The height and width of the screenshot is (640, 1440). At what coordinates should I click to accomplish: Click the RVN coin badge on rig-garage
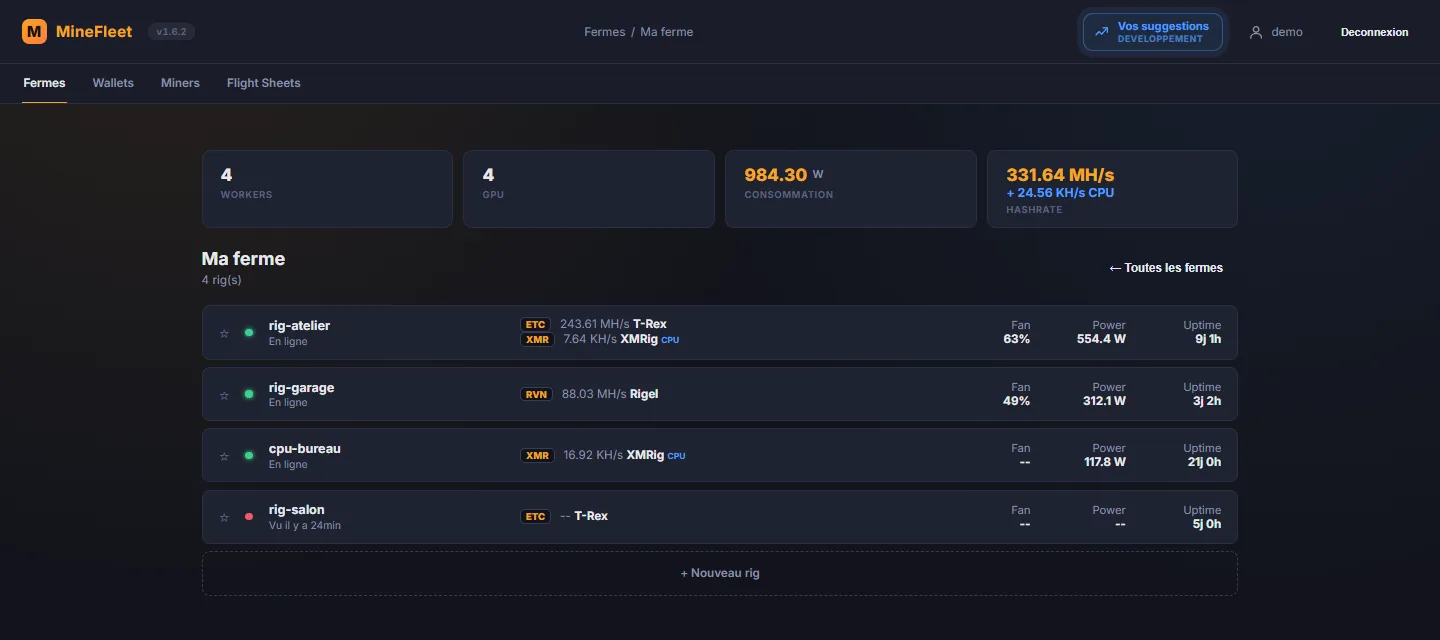(x=537, y=394)
